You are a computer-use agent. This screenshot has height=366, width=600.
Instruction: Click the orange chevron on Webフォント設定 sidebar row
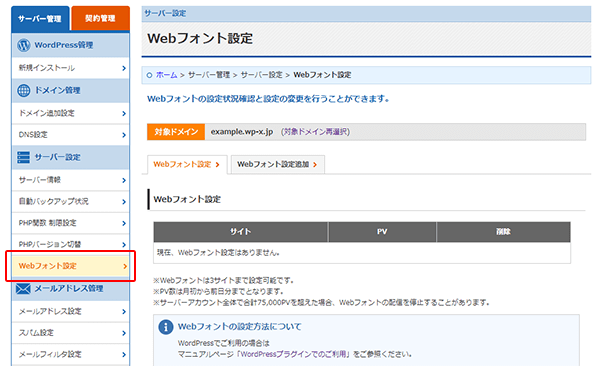click(125, 266)
